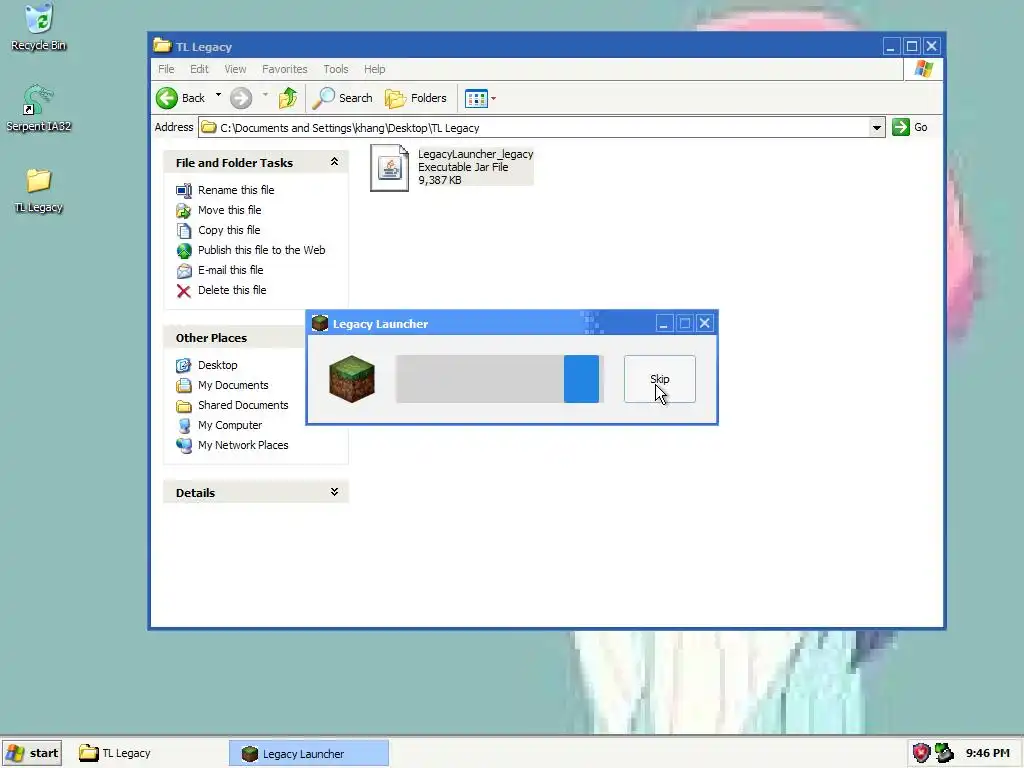Expand the Details panel

pyautogui.click(x=334, y=492)
